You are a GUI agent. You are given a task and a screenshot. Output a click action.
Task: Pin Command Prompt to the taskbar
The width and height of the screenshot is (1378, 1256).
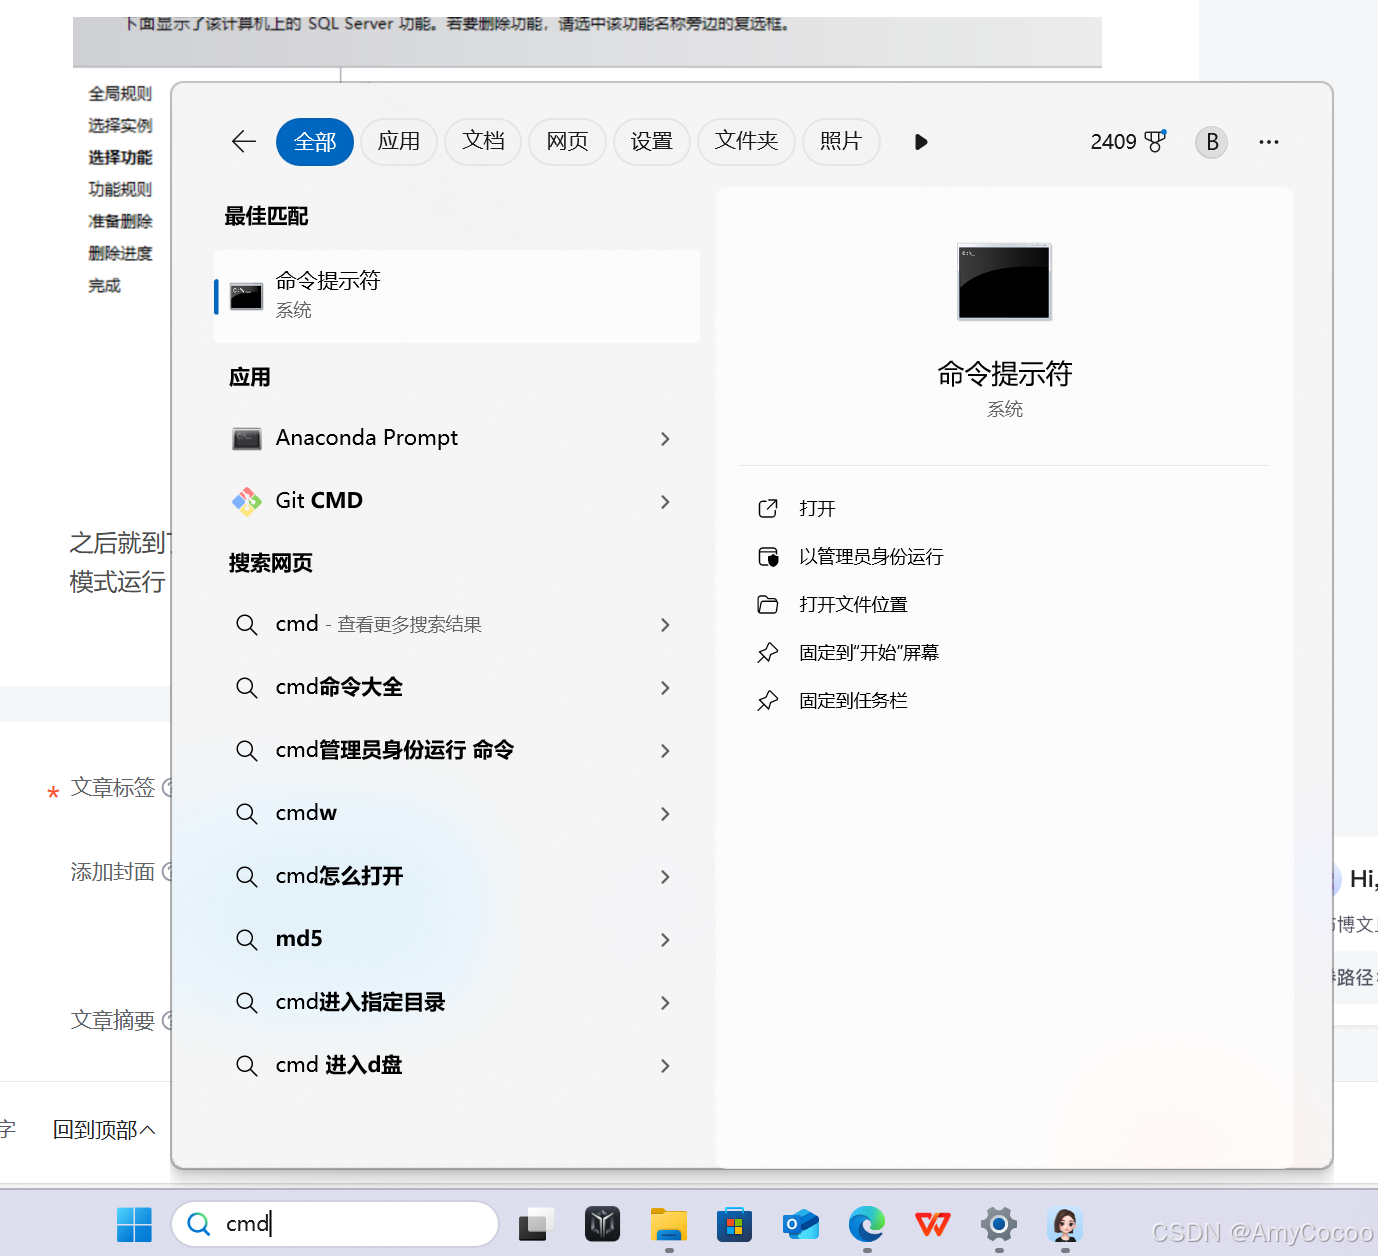click(x=853, y=700)
